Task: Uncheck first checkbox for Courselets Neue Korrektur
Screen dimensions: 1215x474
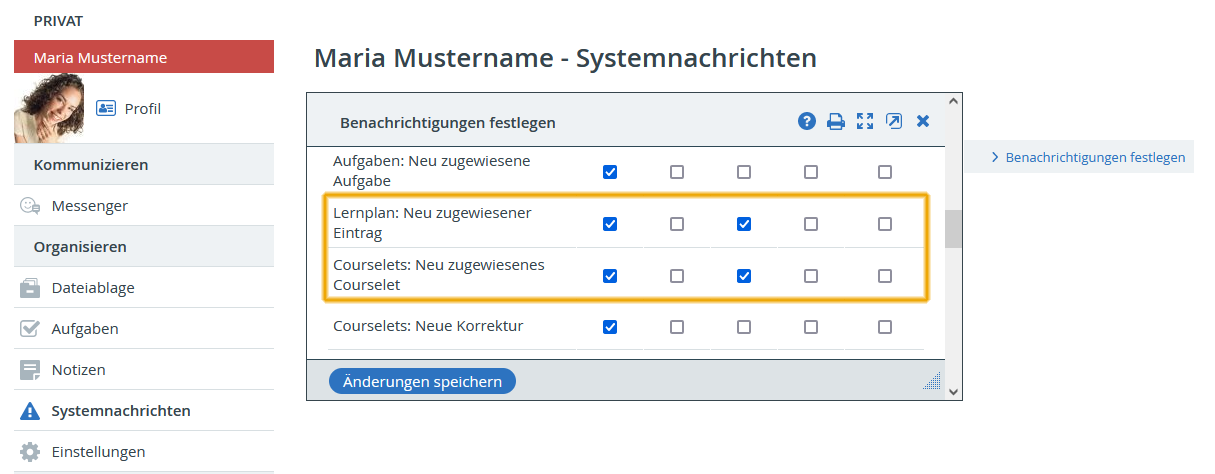Action: click(610, 326)
